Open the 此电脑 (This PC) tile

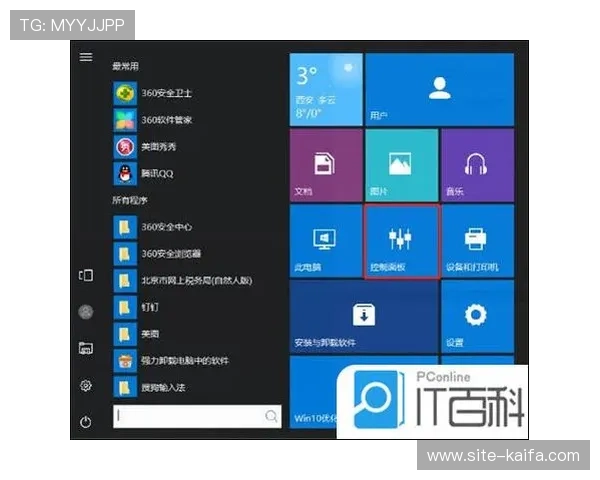[325, 241]
